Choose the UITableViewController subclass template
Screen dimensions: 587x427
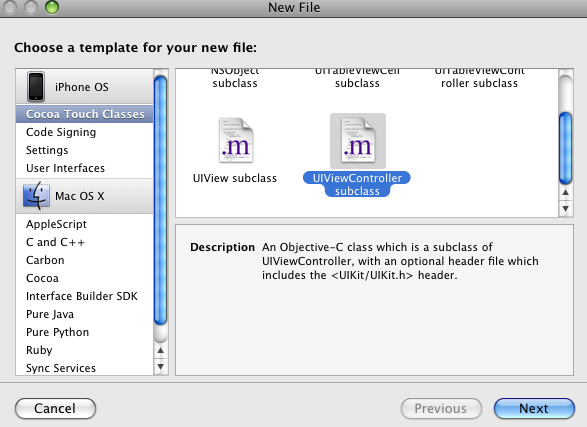click(x=480, y=79)
